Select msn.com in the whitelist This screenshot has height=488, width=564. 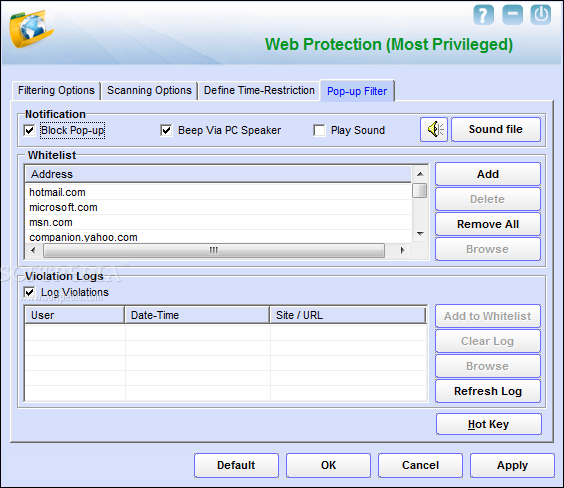tap(218, 223)
